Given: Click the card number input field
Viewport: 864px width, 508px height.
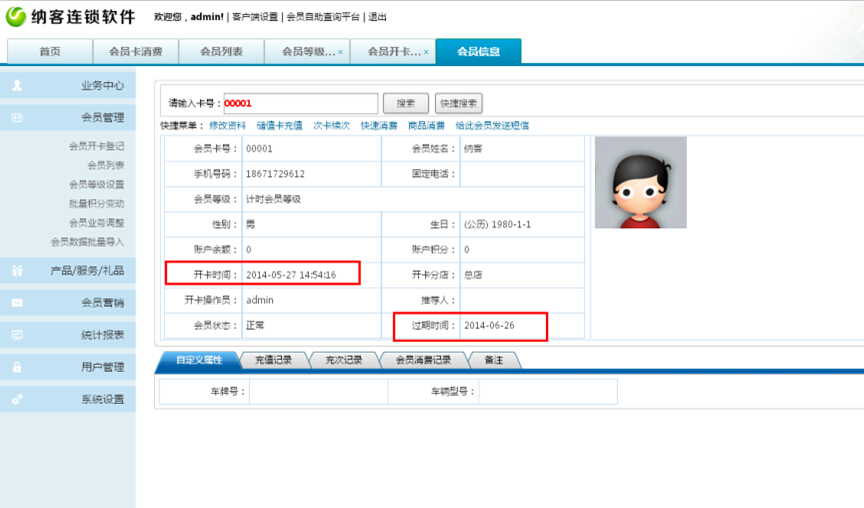Looking at the screenshot, I should click(300, 103).
